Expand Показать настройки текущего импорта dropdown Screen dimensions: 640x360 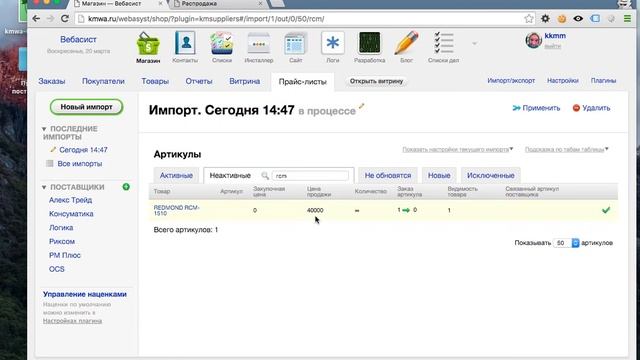(x=458, y=149)
